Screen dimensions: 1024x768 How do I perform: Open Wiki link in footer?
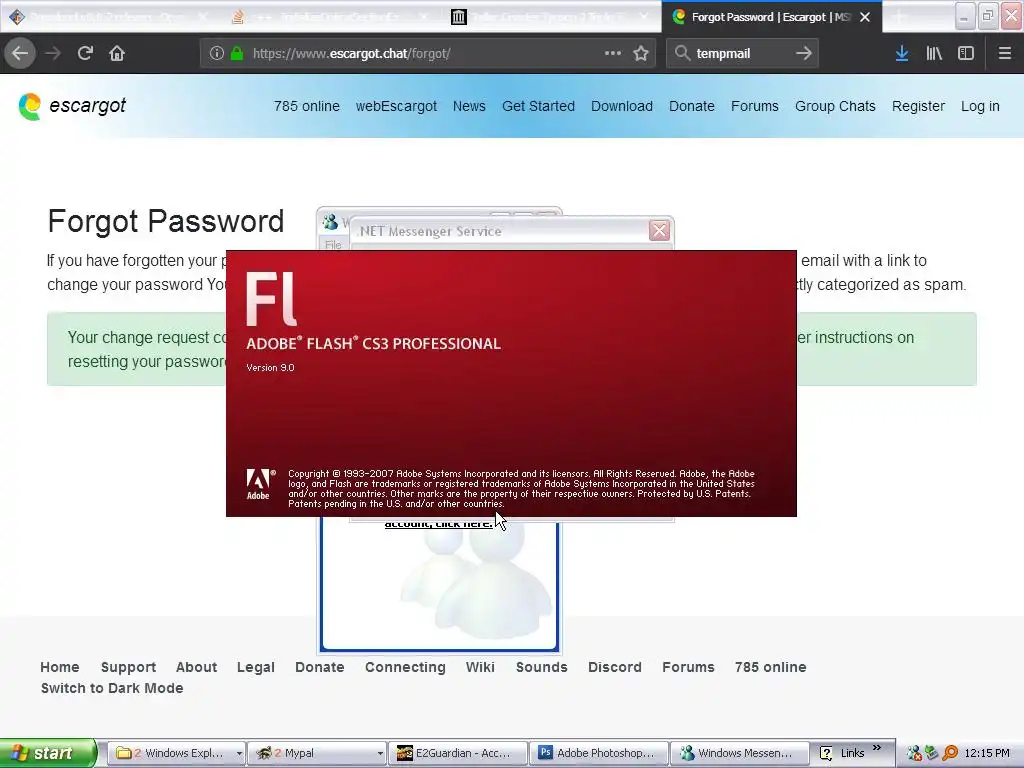[480, 667]
